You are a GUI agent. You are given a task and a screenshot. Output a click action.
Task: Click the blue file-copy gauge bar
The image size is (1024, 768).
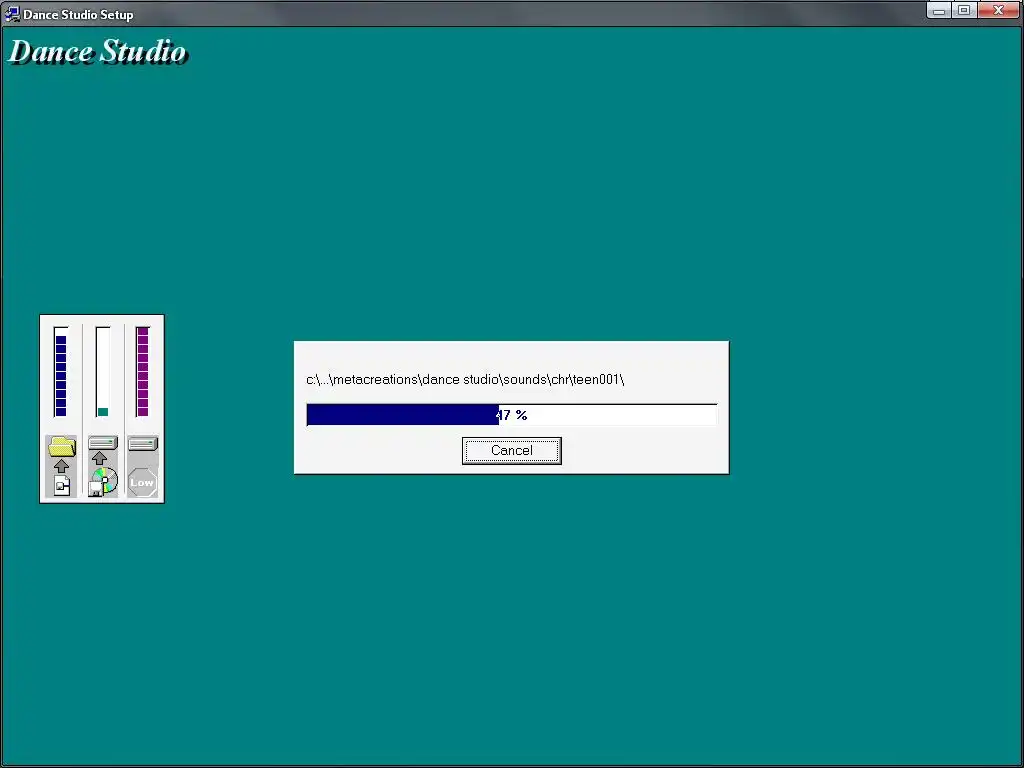pos(61,372)
